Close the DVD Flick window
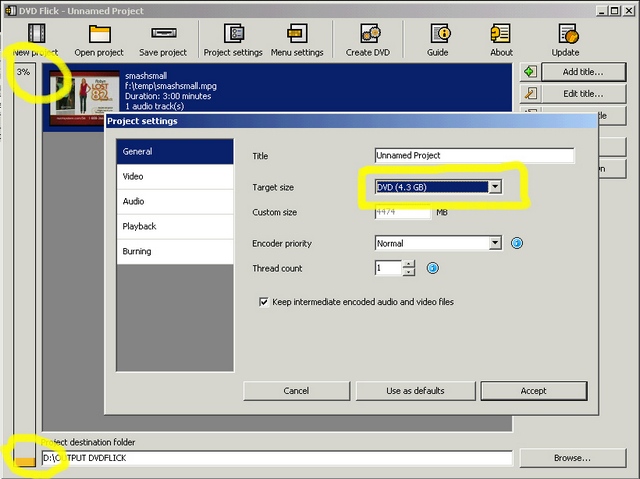This screenshot has height=479, width=640. 629,11
